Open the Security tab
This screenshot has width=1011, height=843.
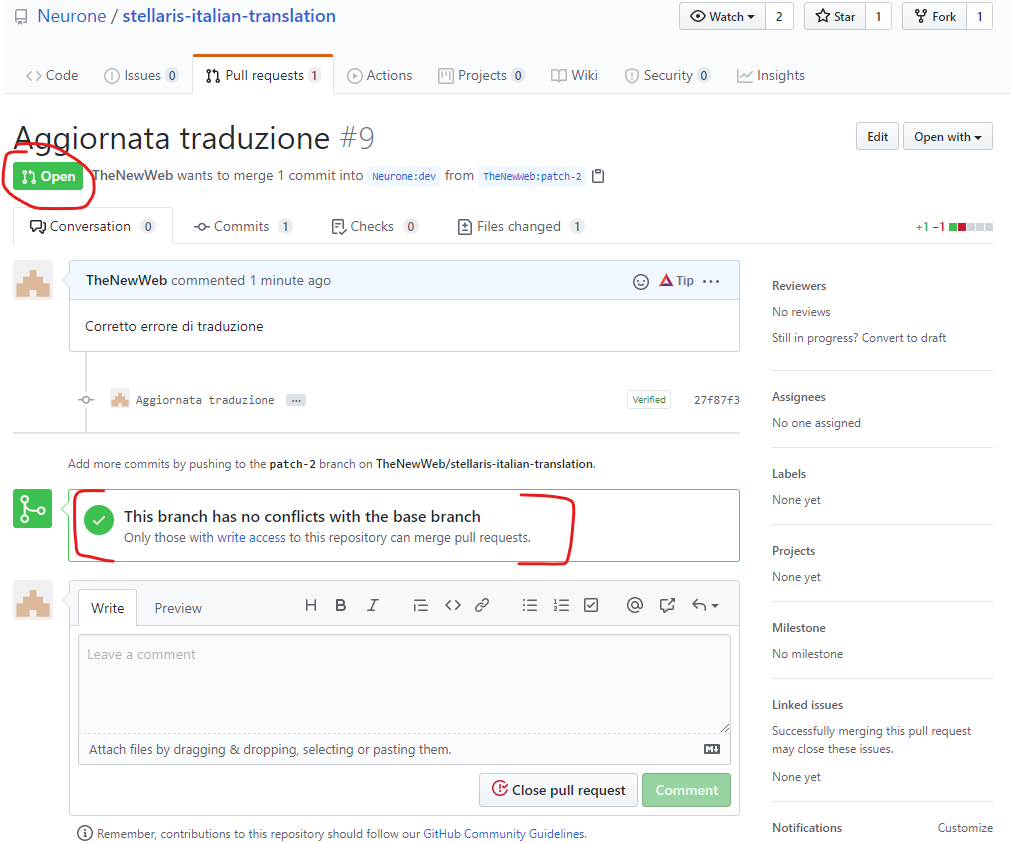click(667, 75)
